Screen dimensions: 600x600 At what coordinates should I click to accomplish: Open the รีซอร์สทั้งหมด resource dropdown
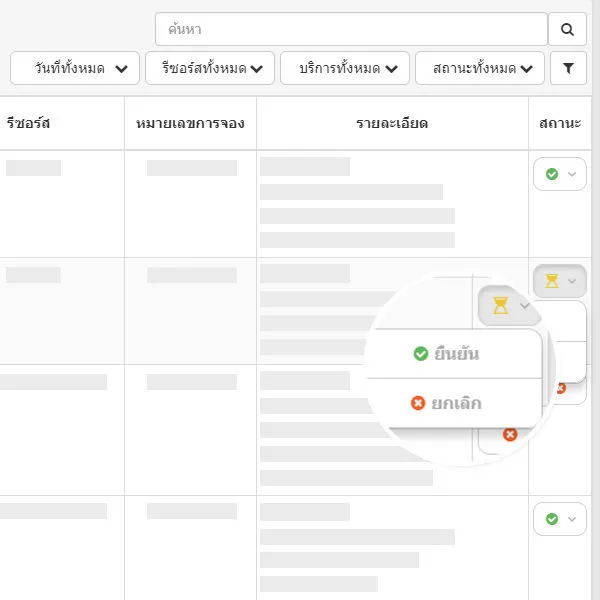[209, 68]
